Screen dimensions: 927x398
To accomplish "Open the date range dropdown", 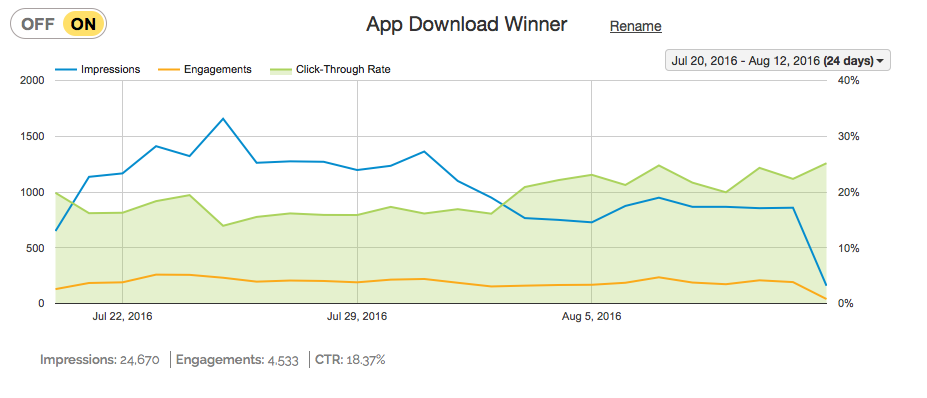I will point(777,61).
